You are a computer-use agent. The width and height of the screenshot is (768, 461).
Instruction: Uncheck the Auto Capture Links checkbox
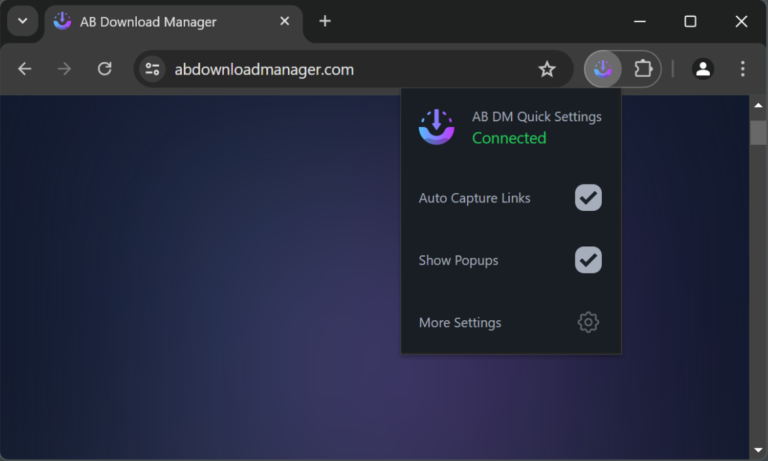(588, 197)
